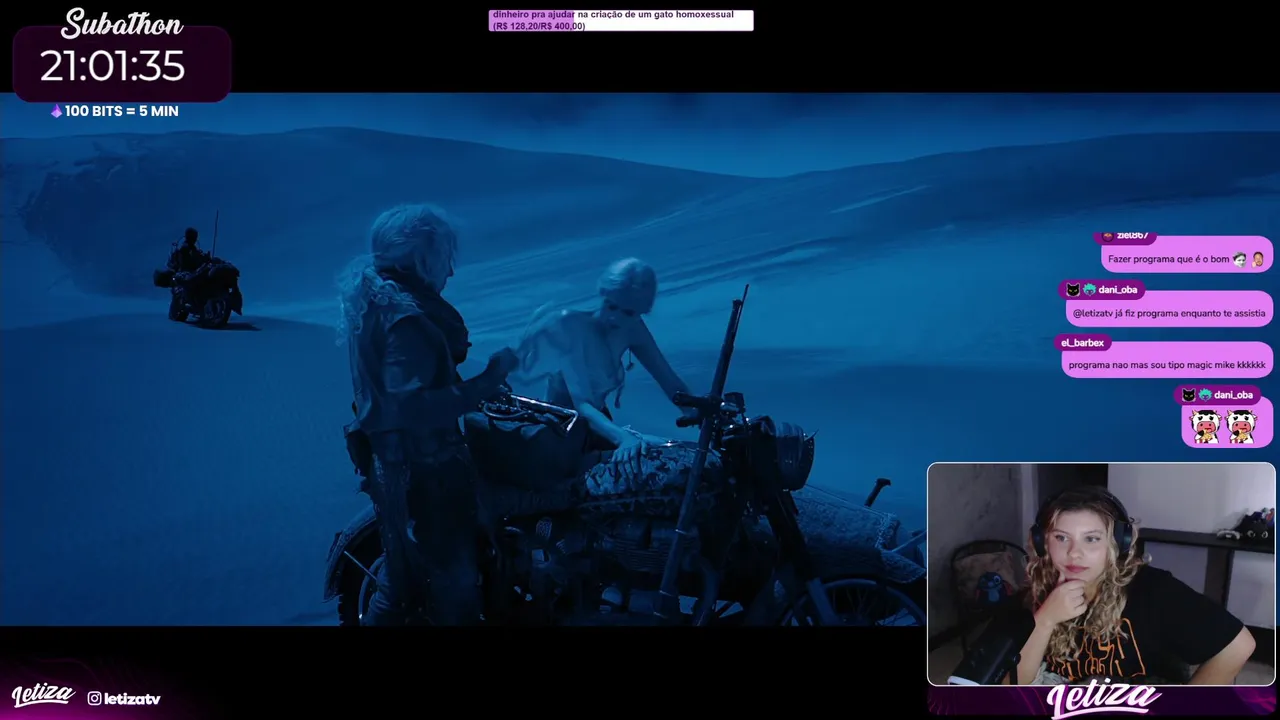This screenshot has width=1280, height=720.
Task: Click the letizatv Instagram handle
Action: click(132, 699)
